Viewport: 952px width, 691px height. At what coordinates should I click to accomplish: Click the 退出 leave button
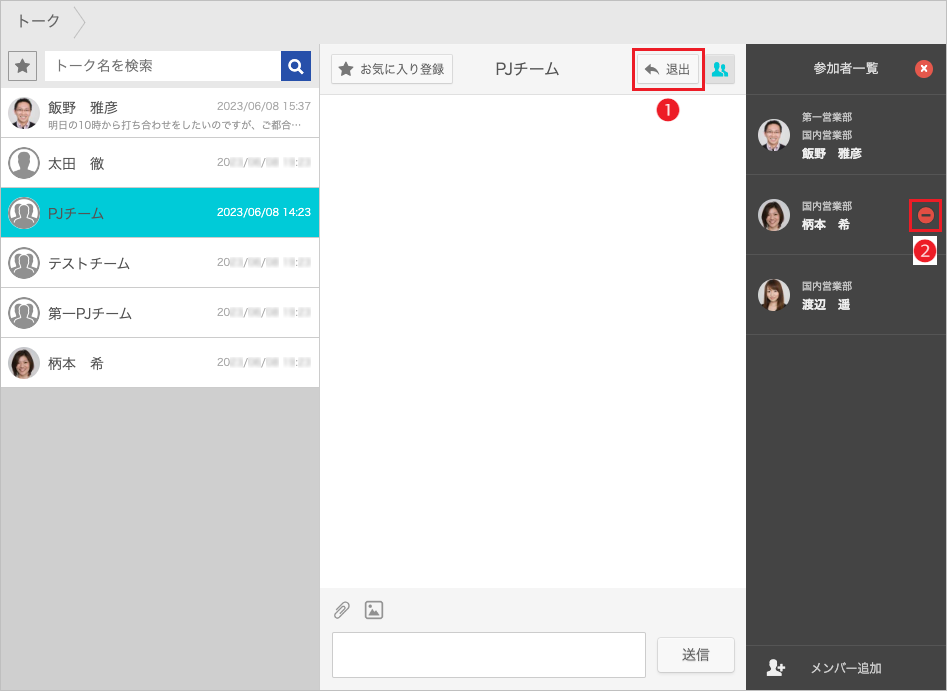click(x=668, y=69)
